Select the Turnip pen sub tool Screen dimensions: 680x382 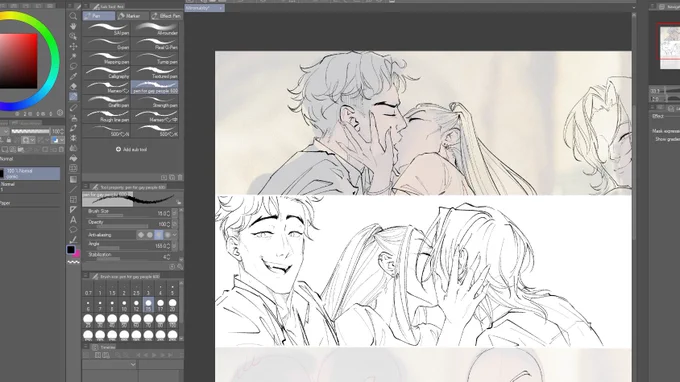click(155, 59)
